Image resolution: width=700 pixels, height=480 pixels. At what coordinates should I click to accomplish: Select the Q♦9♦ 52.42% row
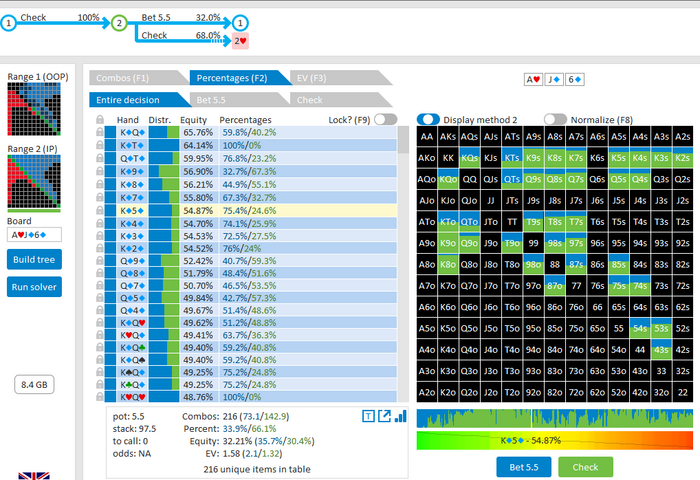point(251,261)
